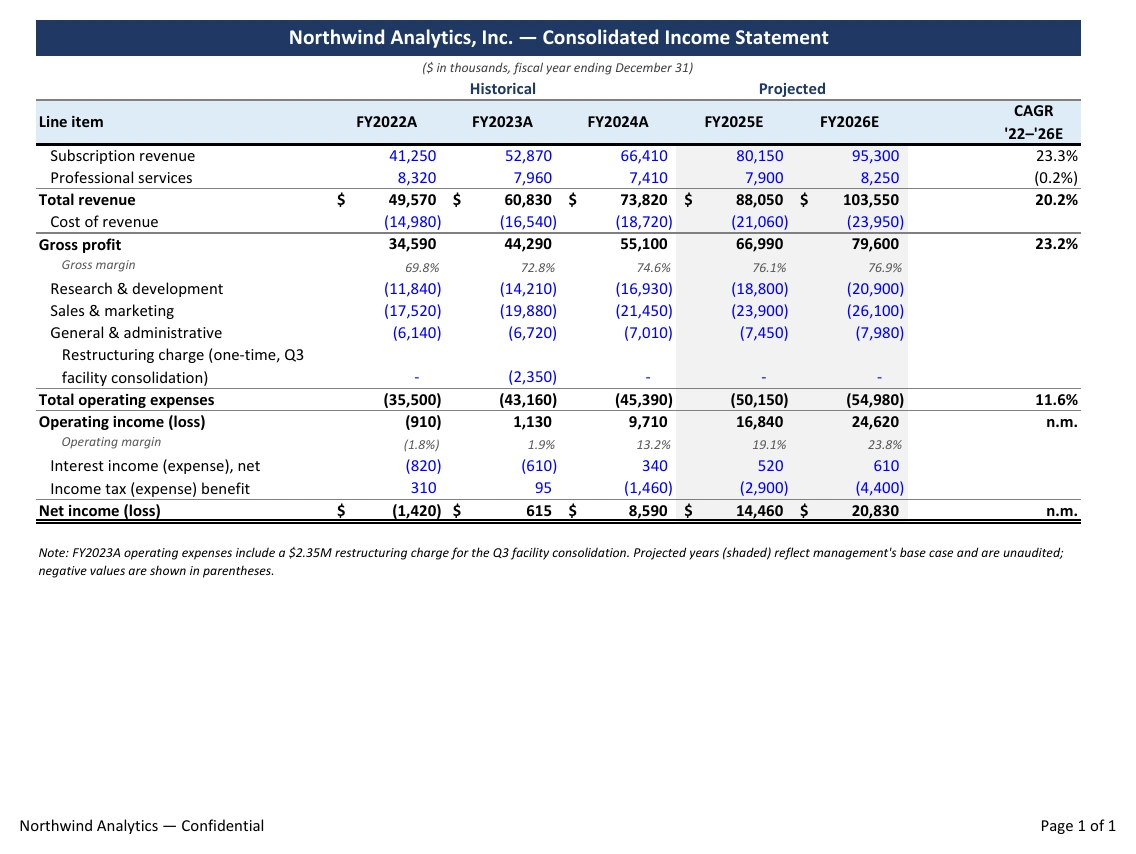The height and width of the screenshot is (854, 1136).
Task: Click the Operating margin row label
Action: coord(111,442)
